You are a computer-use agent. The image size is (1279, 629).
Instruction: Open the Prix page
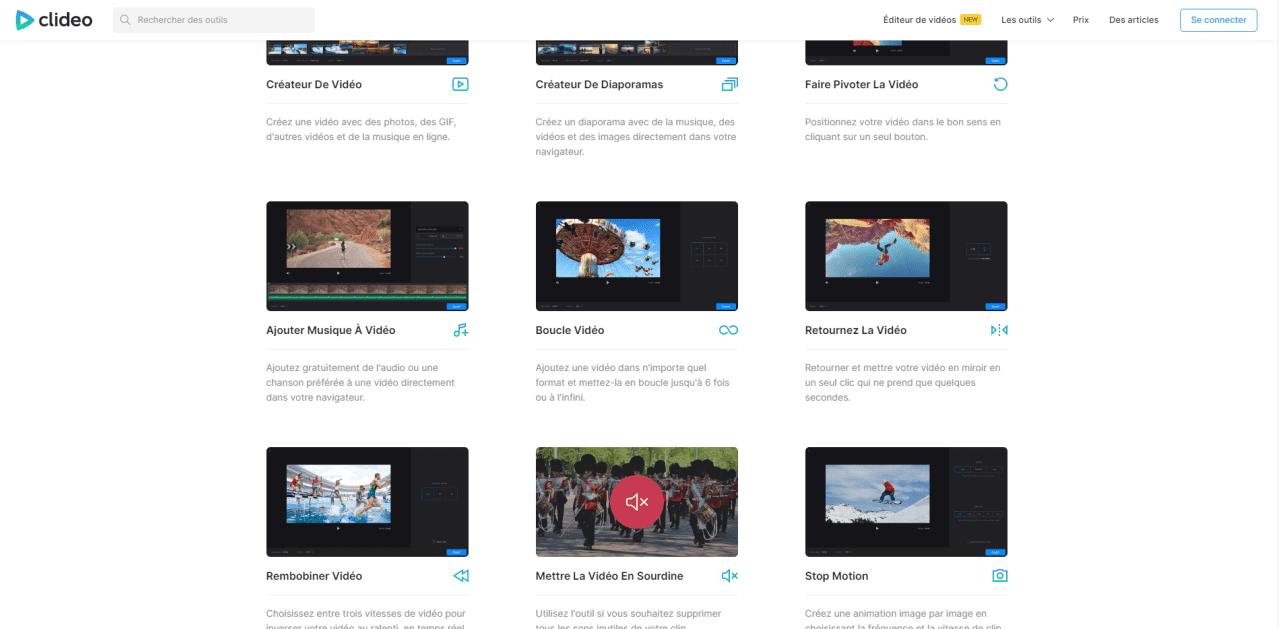[x=1080, y=19]
